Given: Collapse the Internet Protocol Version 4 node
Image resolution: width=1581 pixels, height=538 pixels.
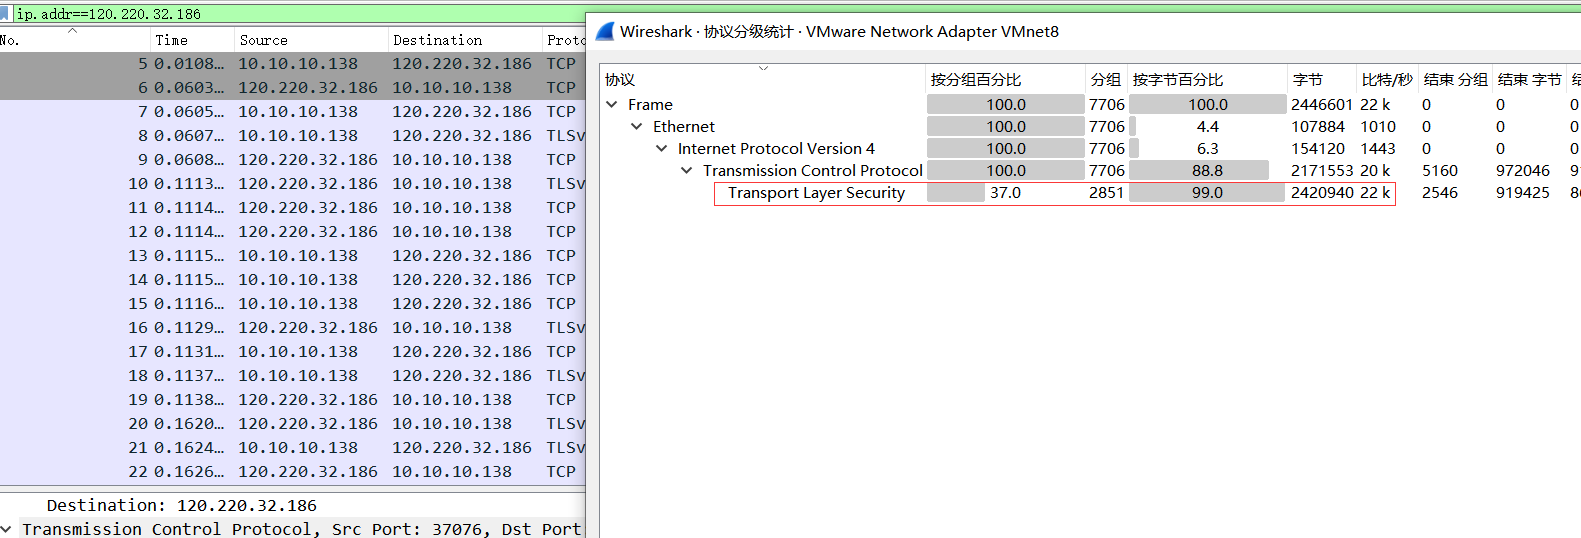Looking at the screenshot, I should 662,149.
